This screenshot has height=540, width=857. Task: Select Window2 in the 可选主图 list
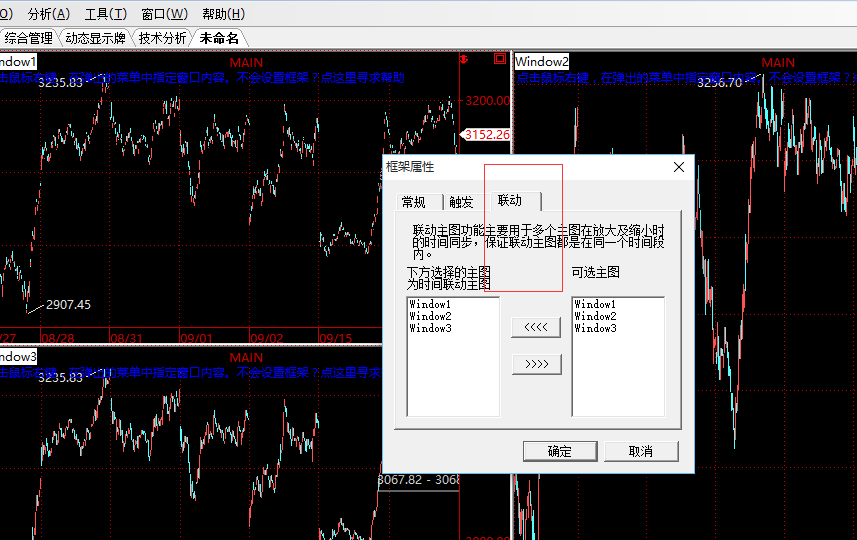point(595,316)
